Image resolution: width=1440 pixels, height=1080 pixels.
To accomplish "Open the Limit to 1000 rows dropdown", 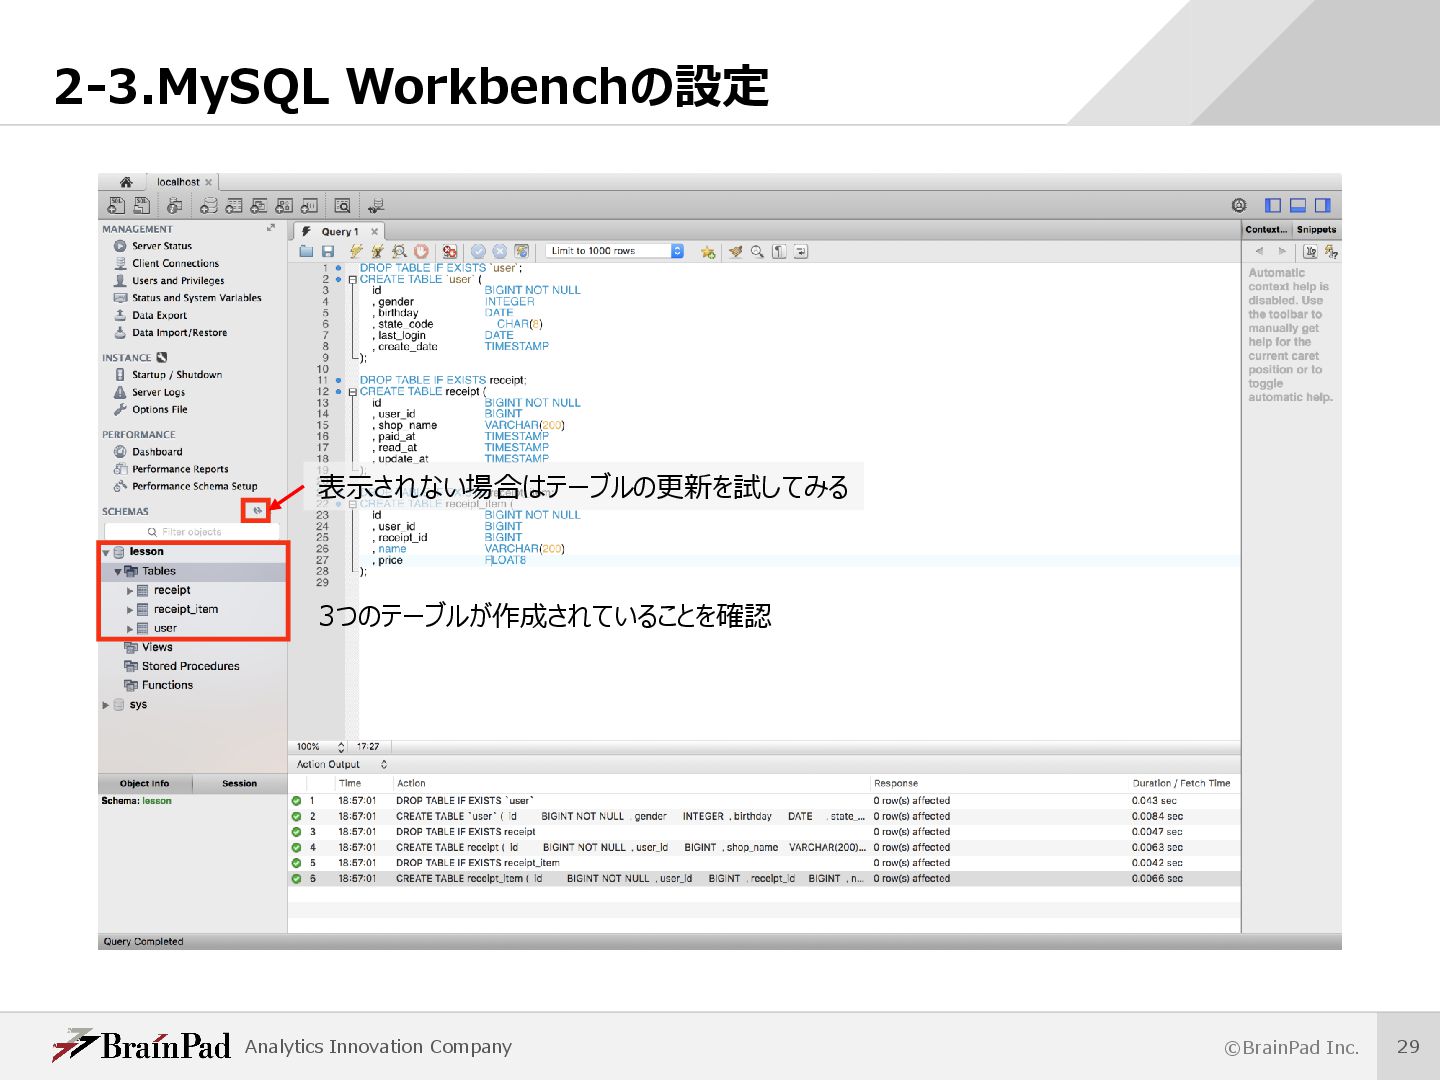I will pos(615,251).
